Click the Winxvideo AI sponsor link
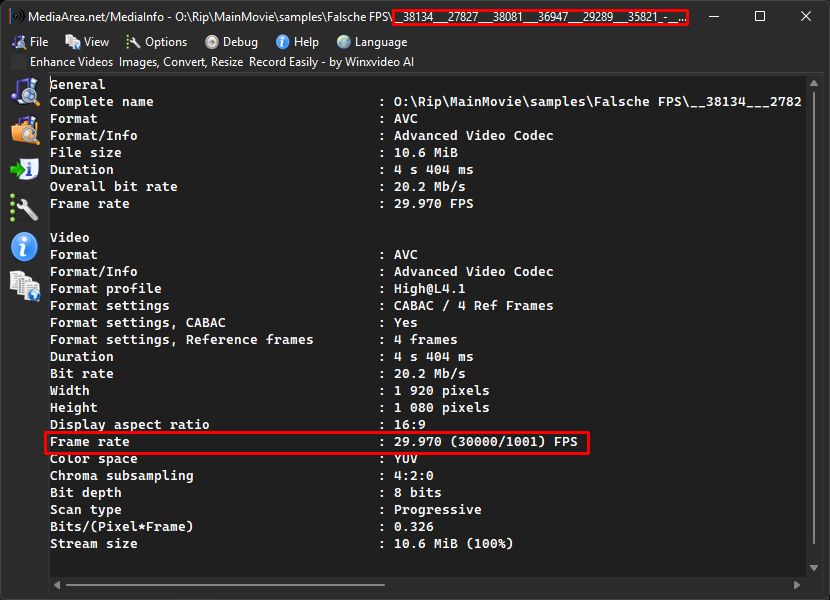Image resolution: width=830 pixels, height=600 pixels. pyautogui.click(x=222, y=62)
